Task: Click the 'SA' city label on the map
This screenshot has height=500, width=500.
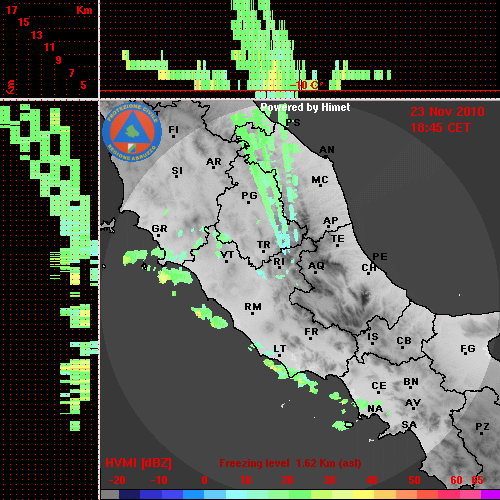Action: (409, 425)
